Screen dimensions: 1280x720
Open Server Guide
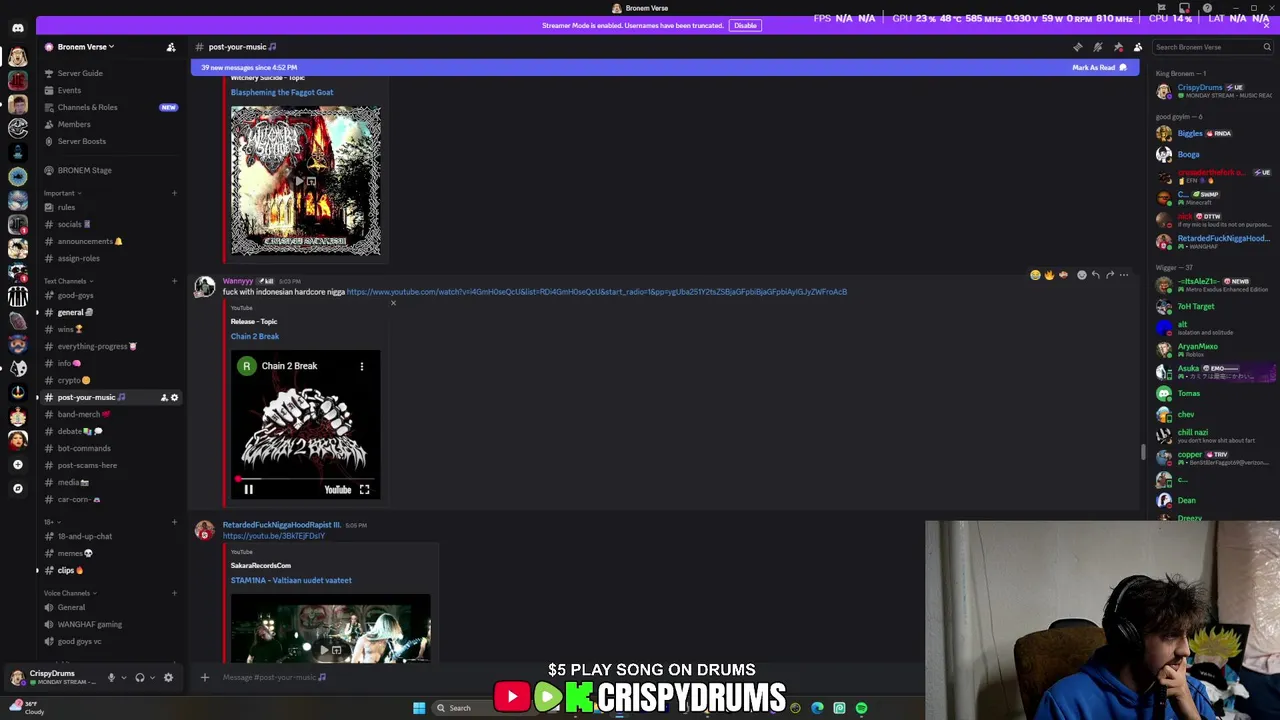(110, 73)
